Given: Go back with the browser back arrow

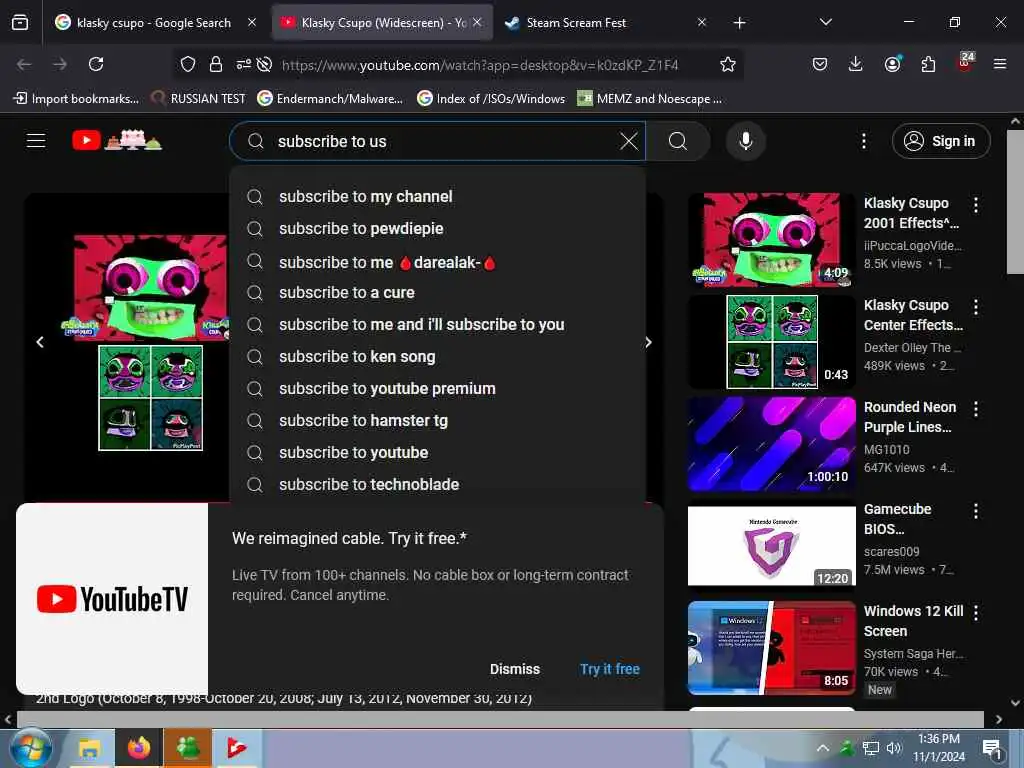Looking at the screenshot, I should (x=24, y=64).
